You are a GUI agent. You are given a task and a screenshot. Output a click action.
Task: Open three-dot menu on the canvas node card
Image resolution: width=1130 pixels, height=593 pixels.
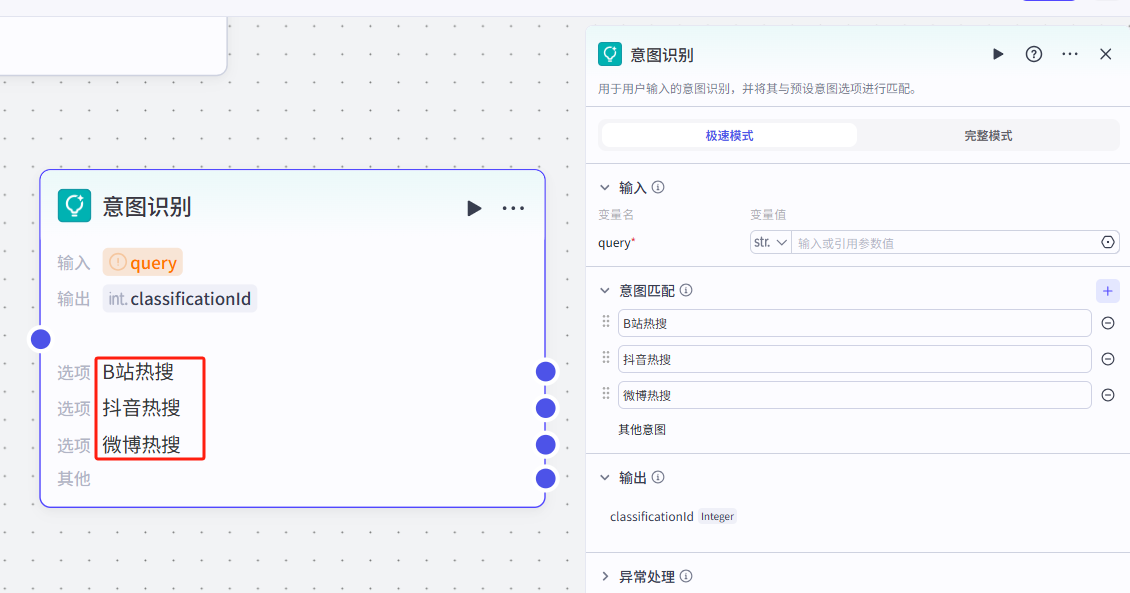(513, 208)
